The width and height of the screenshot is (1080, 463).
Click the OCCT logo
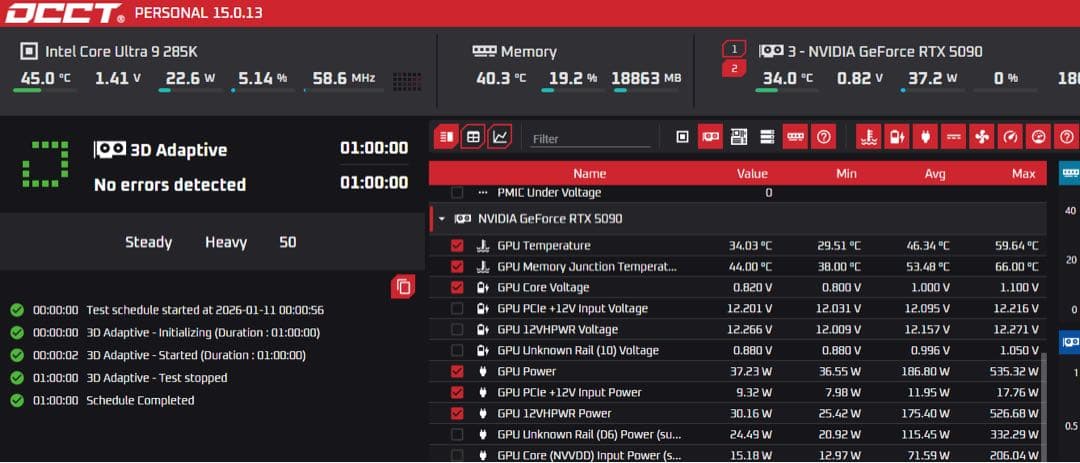(x=64, y=12)
